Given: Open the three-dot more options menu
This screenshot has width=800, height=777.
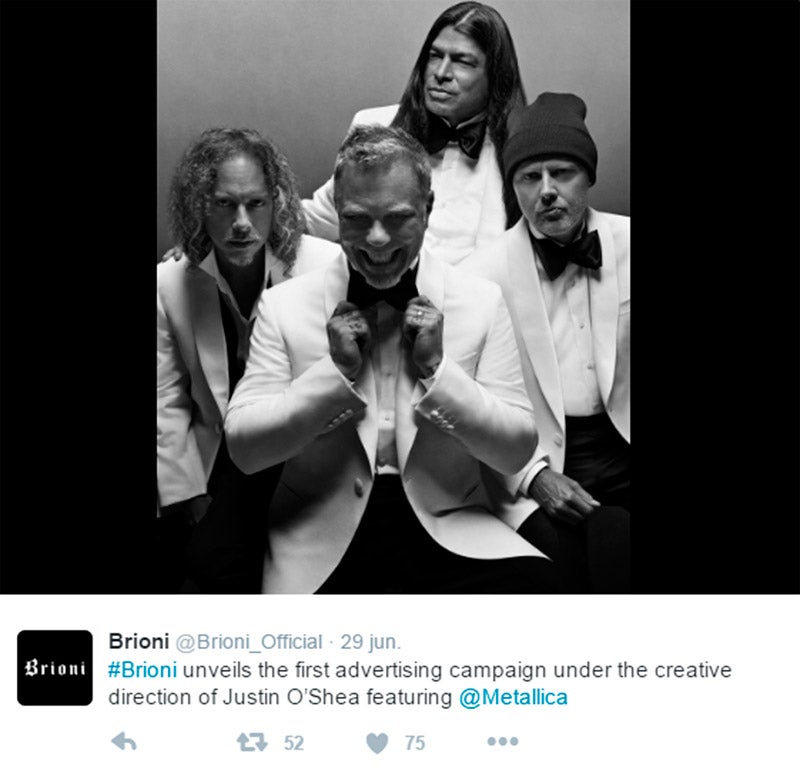Looking at the screenshot, I should [x=503, y=741].
